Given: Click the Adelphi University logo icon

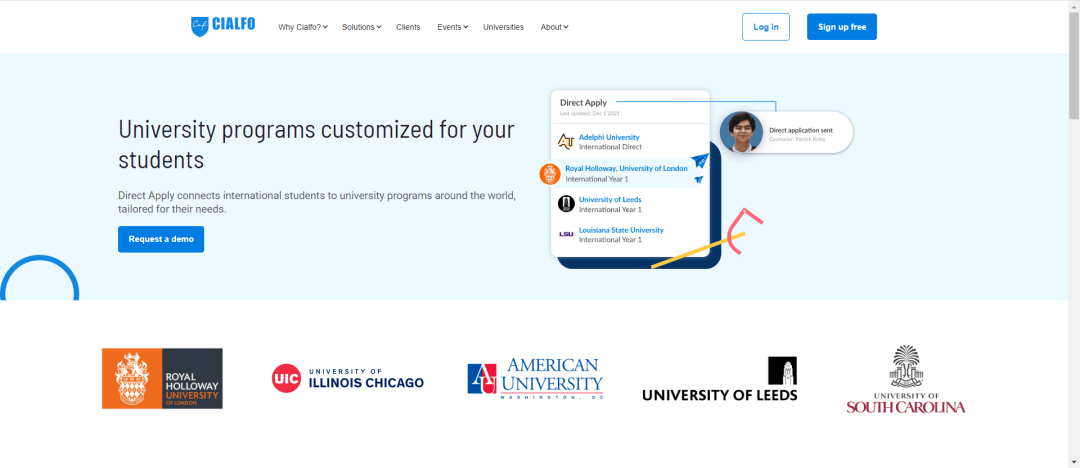Looking at the screenshot, I should coord(565,141).
